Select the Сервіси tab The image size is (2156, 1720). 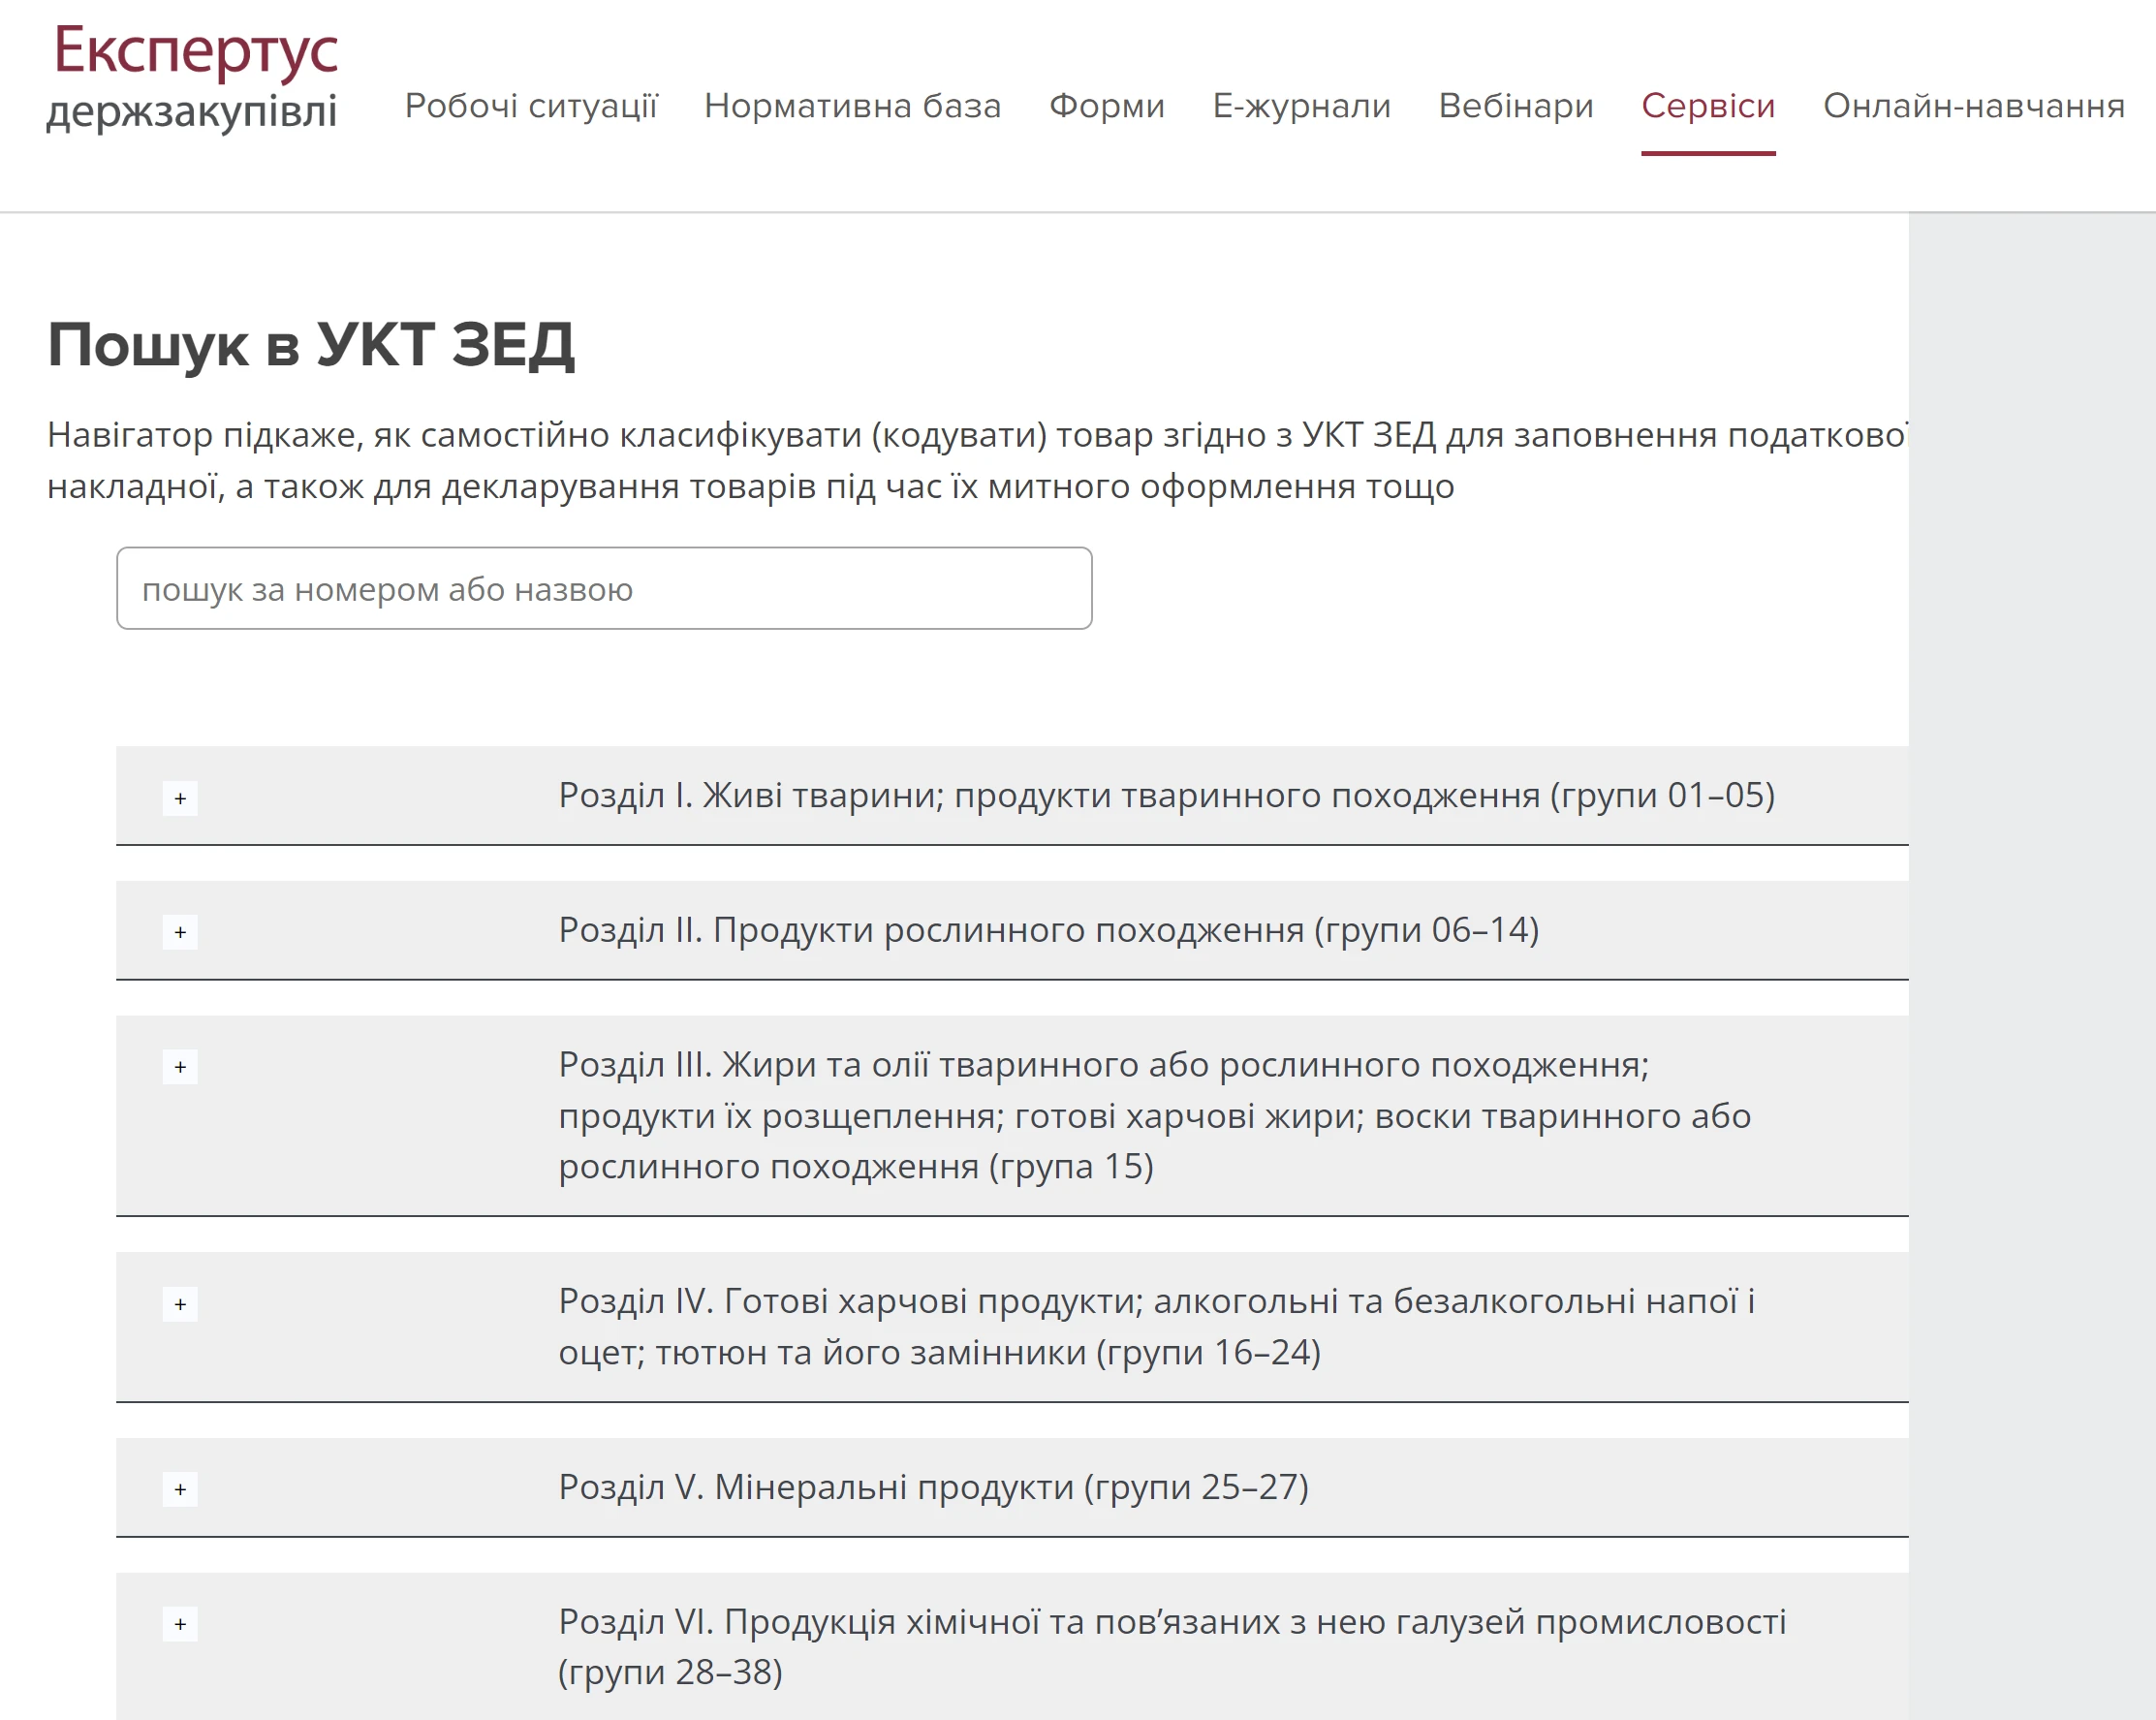pos(1707,106)
